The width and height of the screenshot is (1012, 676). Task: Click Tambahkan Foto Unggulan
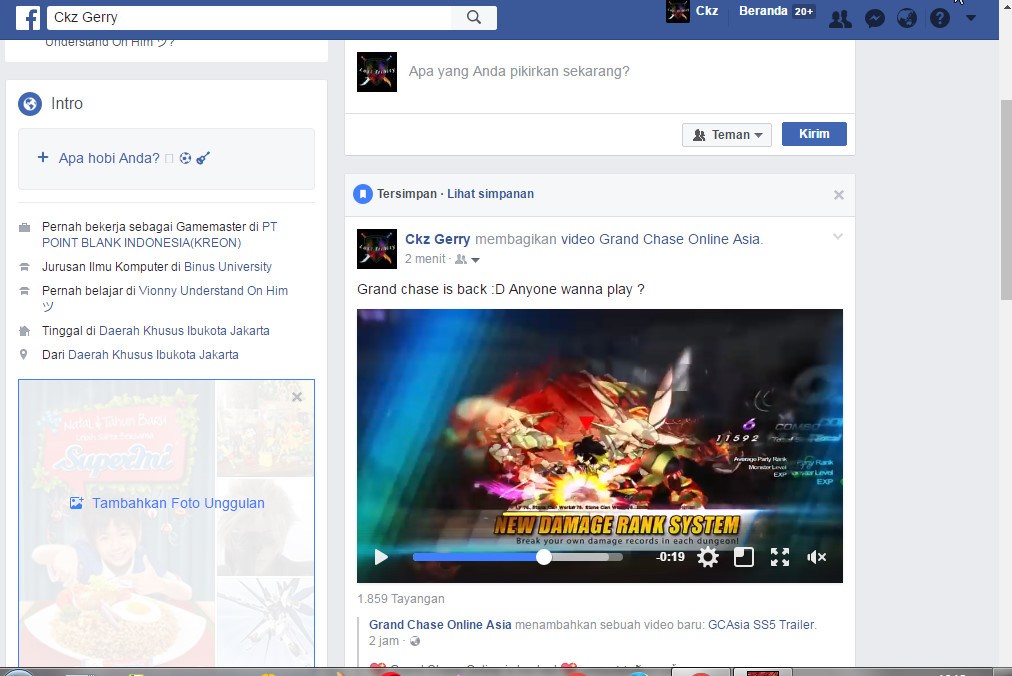coord(167,503)
